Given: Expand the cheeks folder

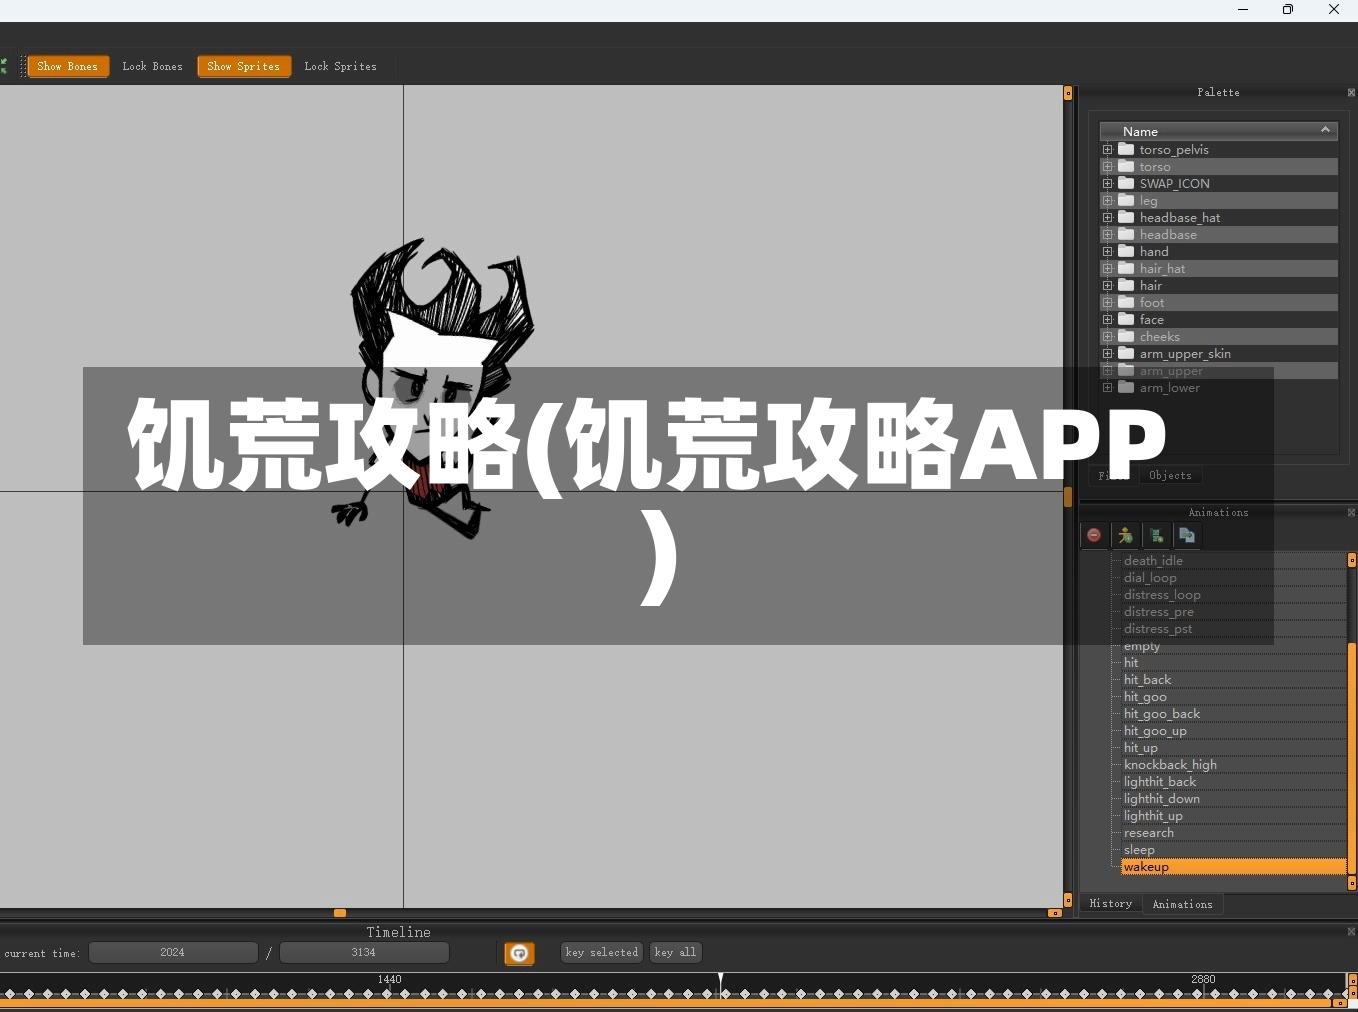Looking at the screenshot, I should tap(1107, 337).
